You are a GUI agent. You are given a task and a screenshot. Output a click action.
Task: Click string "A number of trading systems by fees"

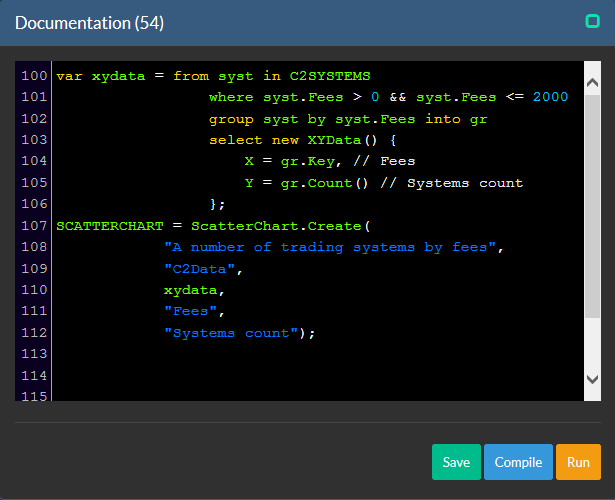click(x=329, y=247)
